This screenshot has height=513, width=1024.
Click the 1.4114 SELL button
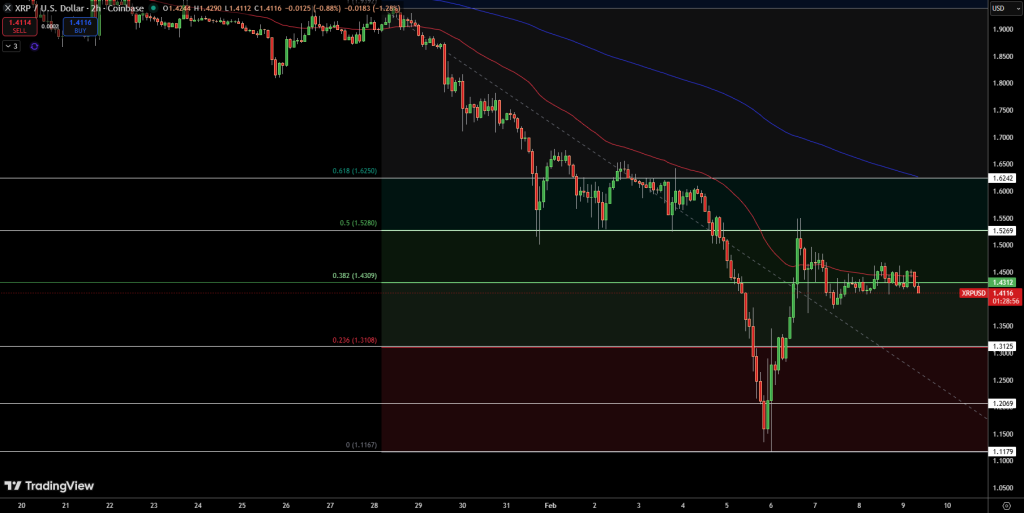(x=20, y=26)
